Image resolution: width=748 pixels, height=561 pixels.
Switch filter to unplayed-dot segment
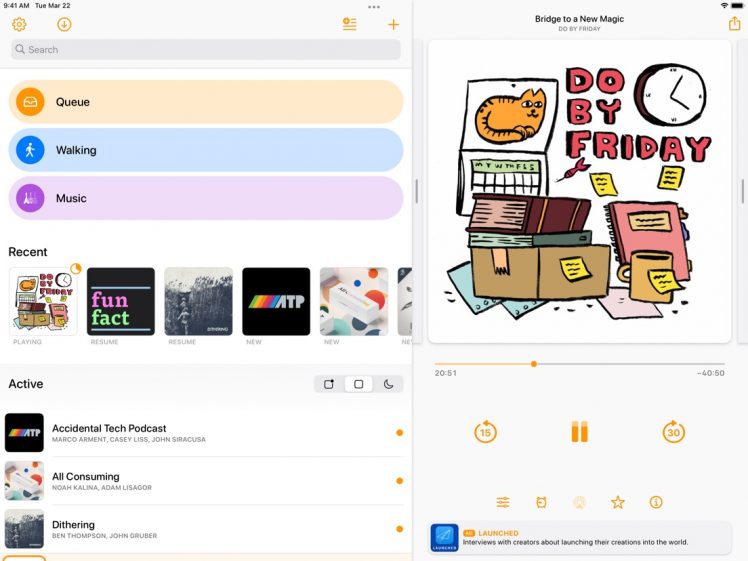pos(329,384)
